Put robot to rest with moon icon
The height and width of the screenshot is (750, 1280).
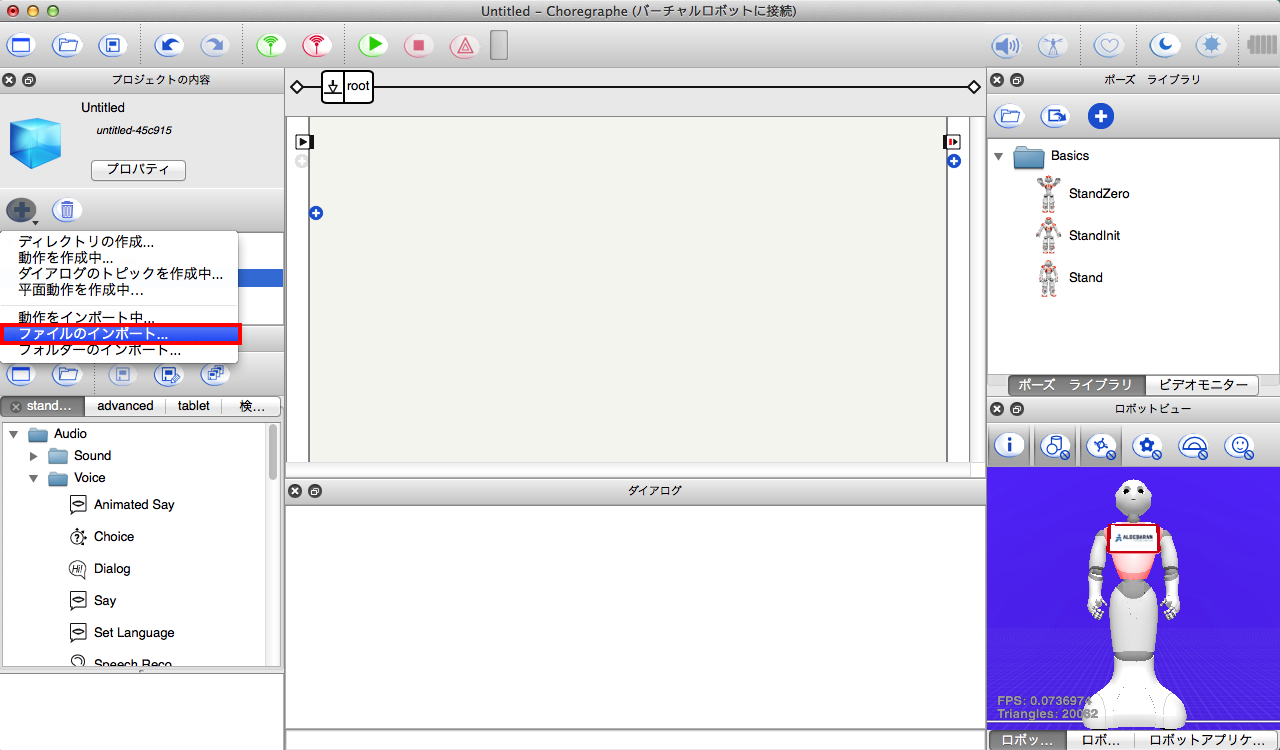[1165, 45]
